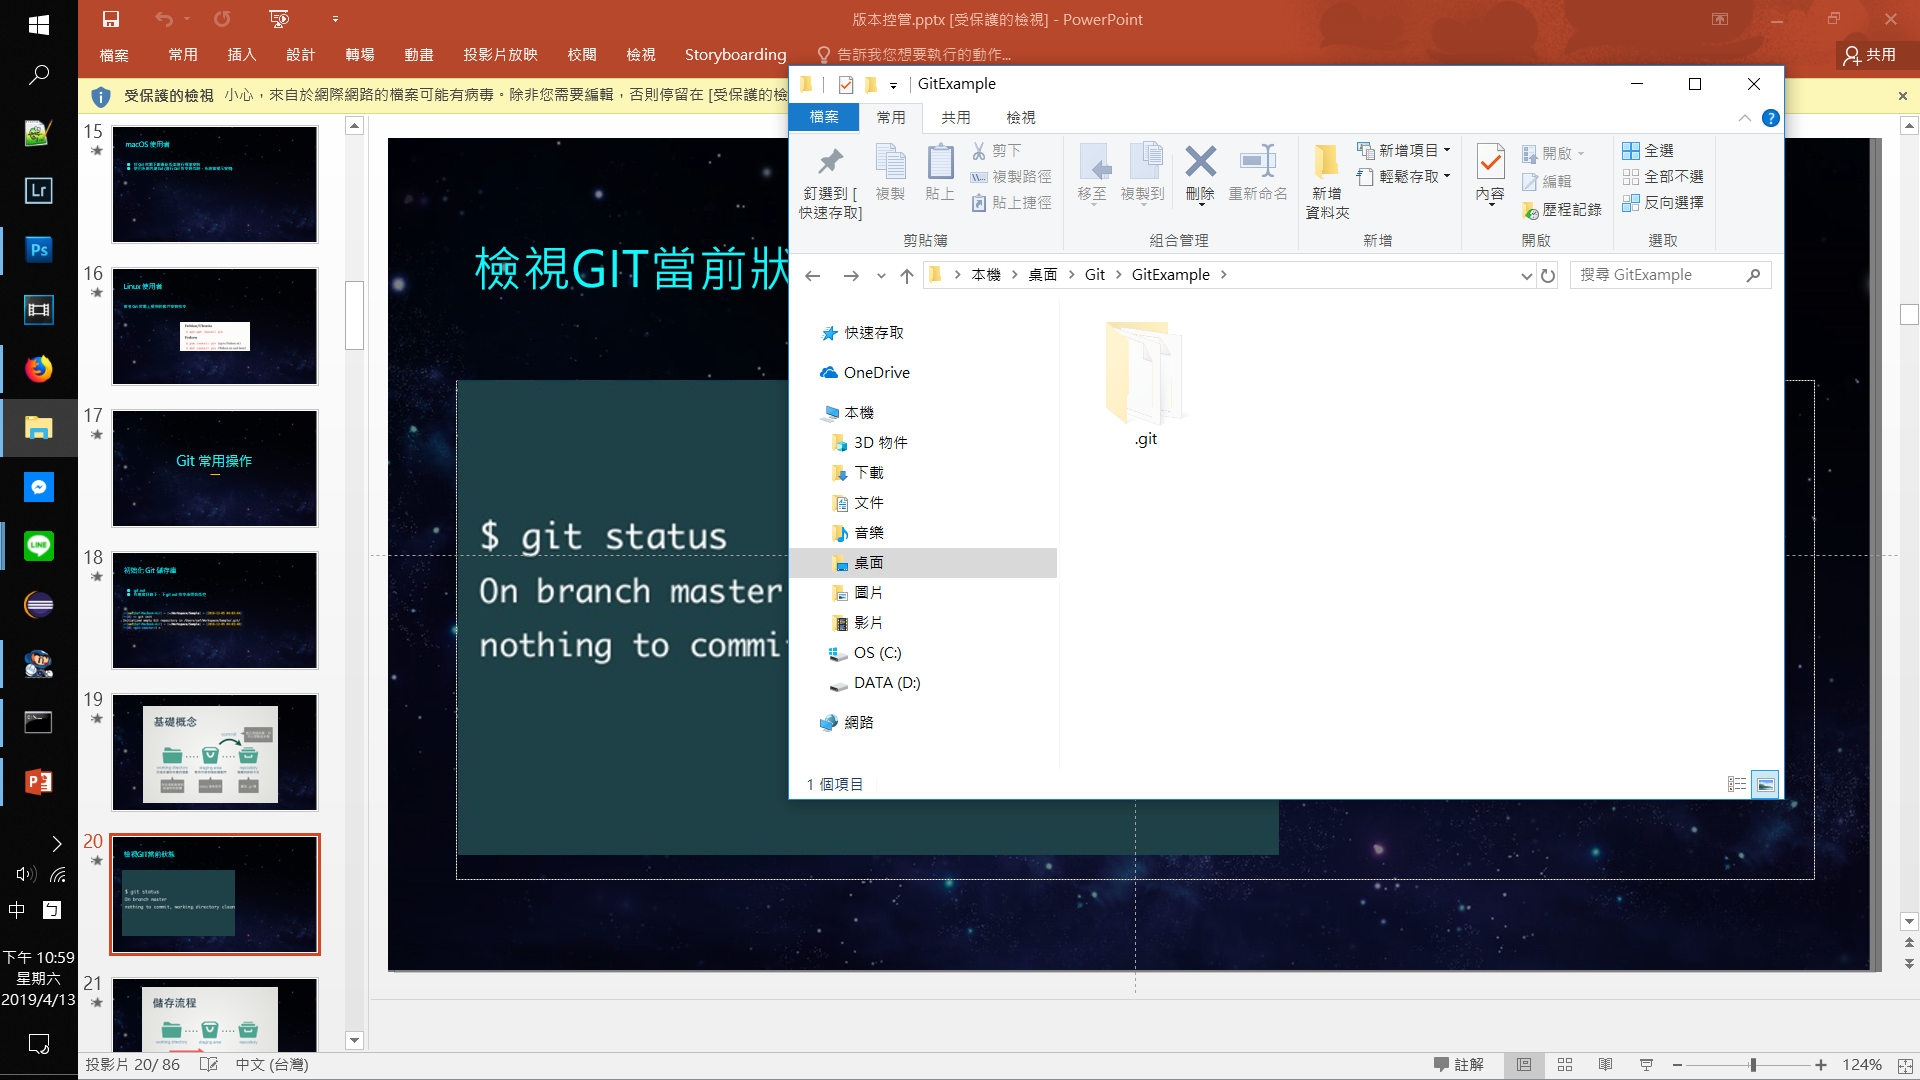Open the Share (共用) tab in Explorer
This screenshot has width=1920, height=1080.
pos(955,118)
